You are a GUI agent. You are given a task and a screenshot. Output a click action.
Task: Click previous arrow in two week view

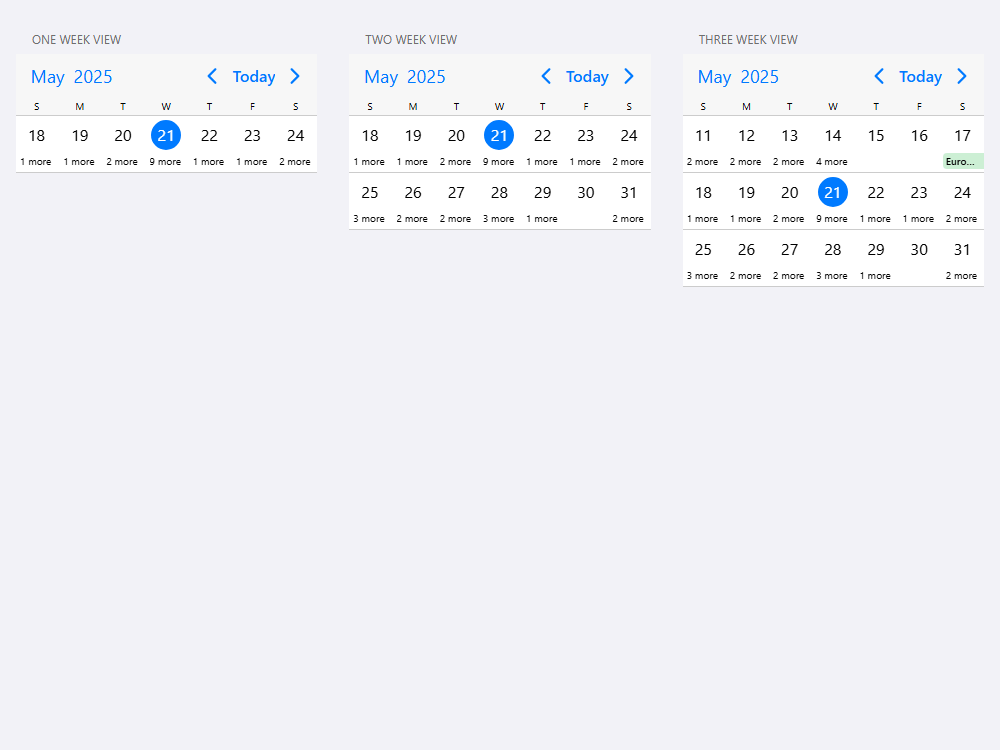pyautogui.click(x=546, y=77)
